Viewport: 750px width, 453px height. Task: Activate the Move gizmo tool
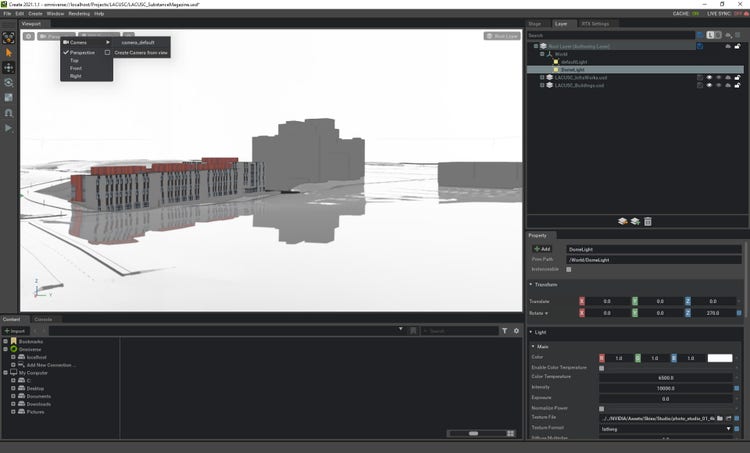(9, 67)
